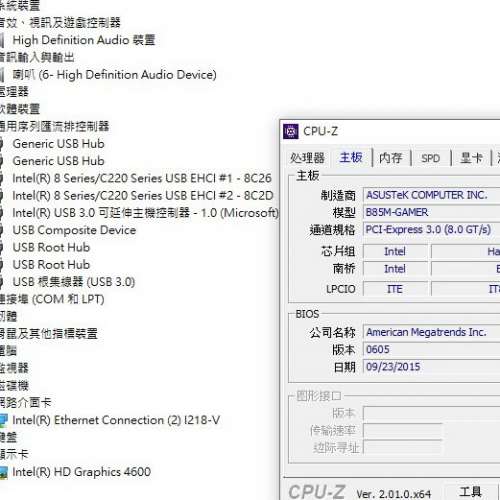Screen dimensions: 500x500
Task: Expand 滑鼠及其他指標裝置 category
Action: (49, 334)
